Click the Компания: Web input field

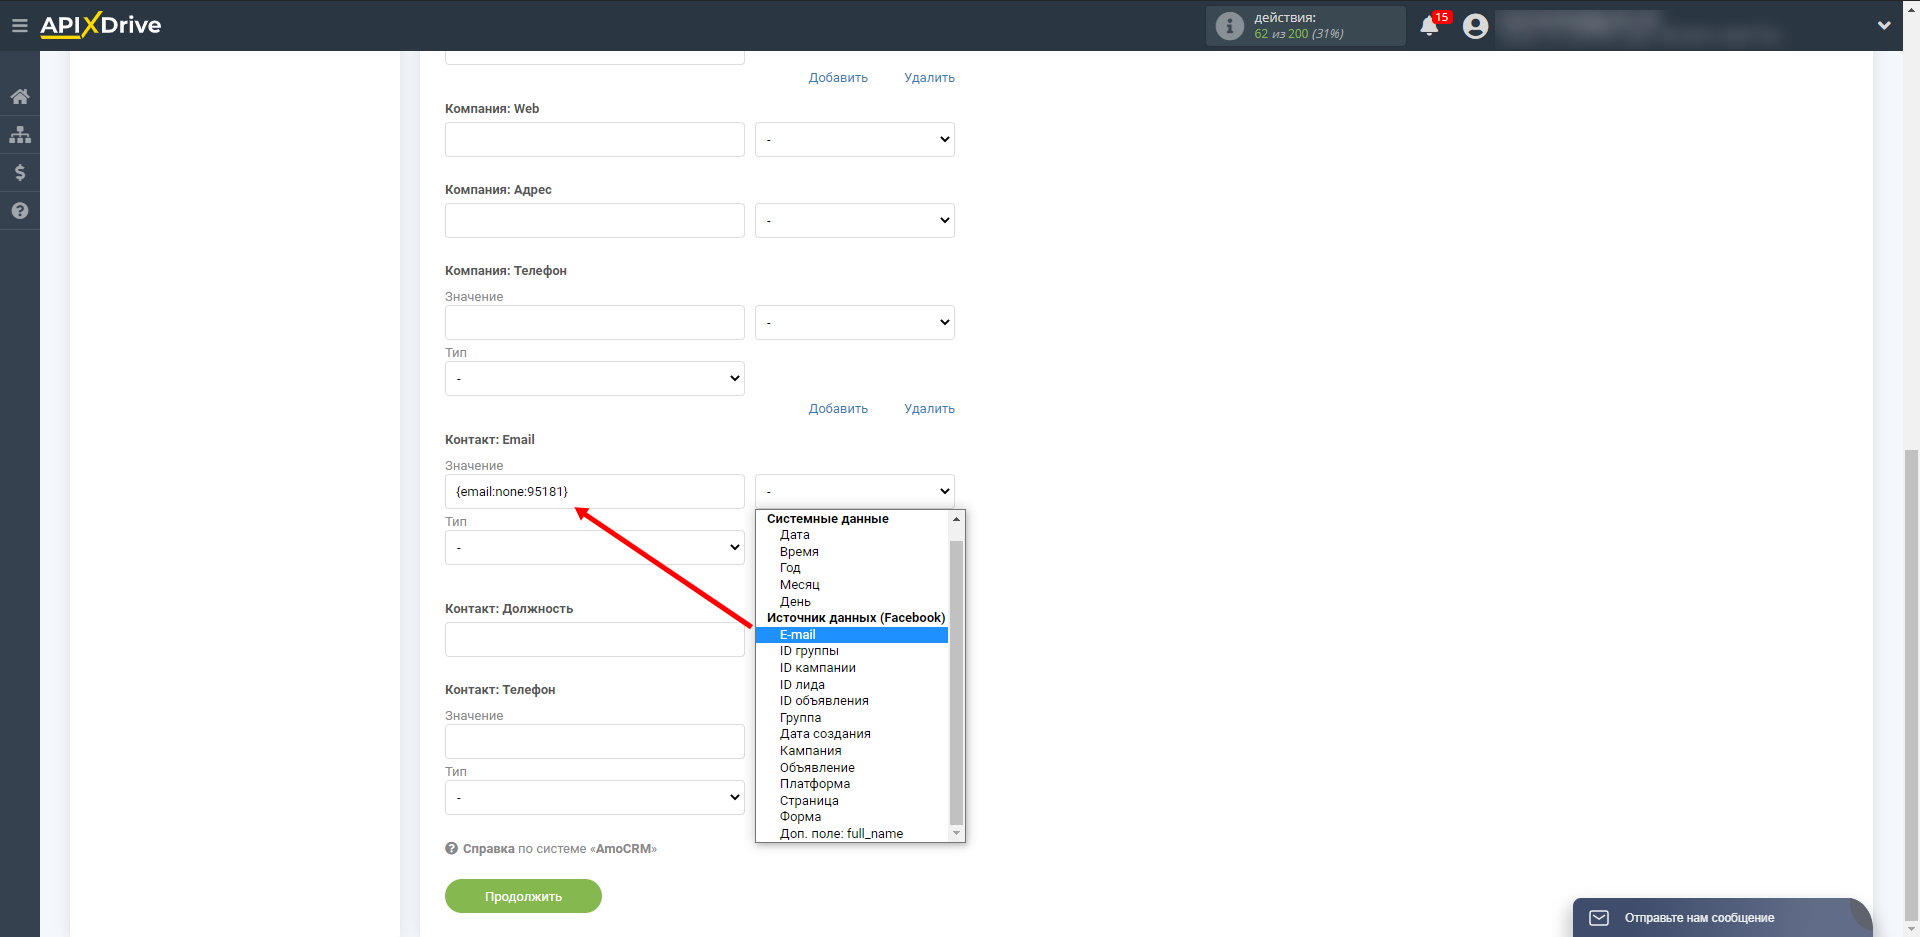click(x=595, y=139)
